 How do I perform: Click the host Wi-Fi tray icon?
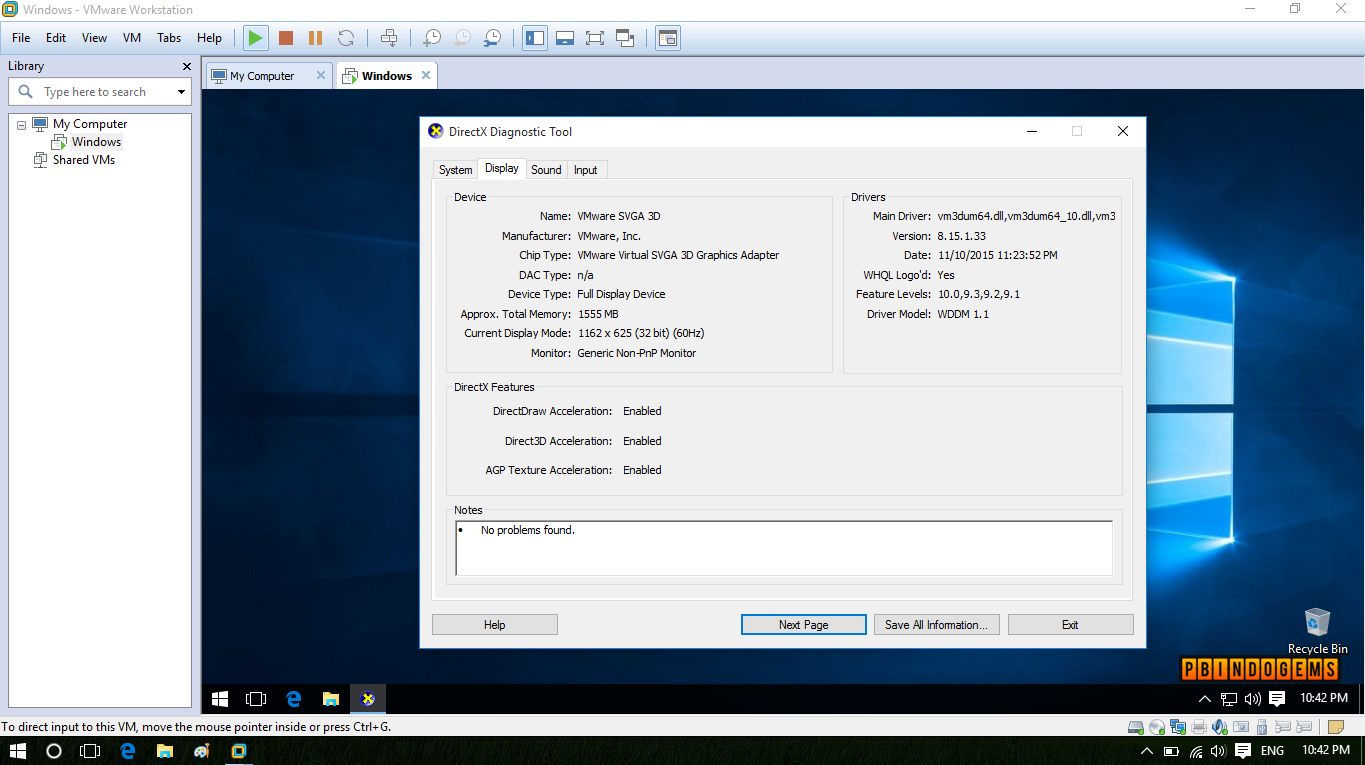(x=1196, y=751)
